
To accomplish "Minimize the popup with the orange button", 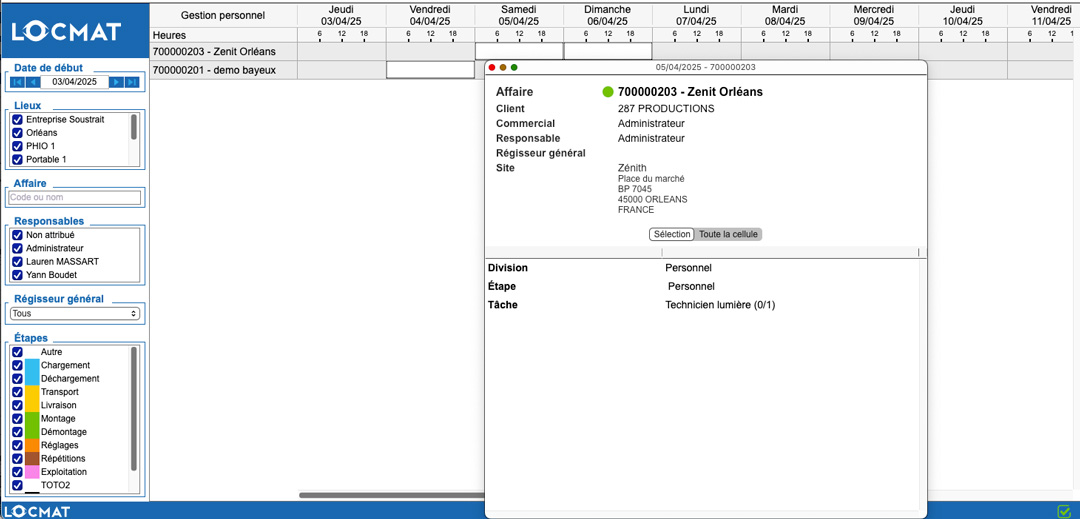I will [x=503, y=67].
